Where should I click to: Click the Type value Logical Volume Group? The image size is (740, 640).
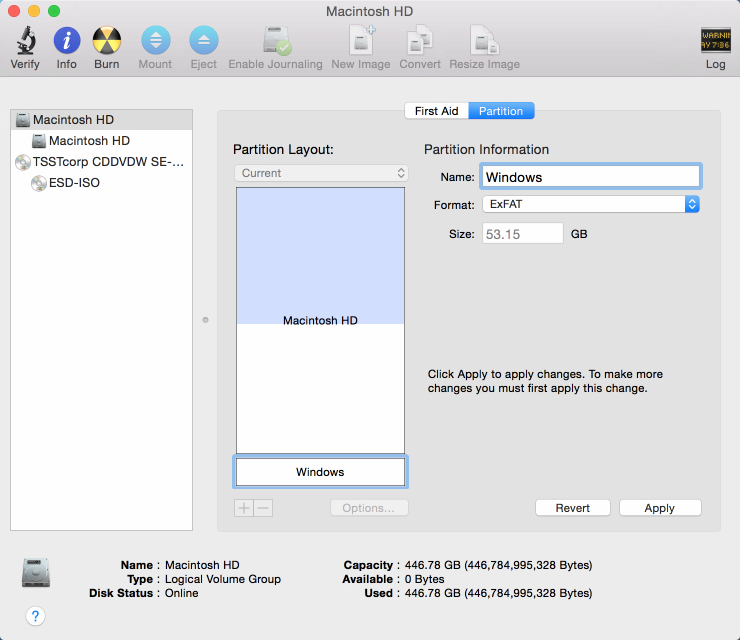coord(223,579)
